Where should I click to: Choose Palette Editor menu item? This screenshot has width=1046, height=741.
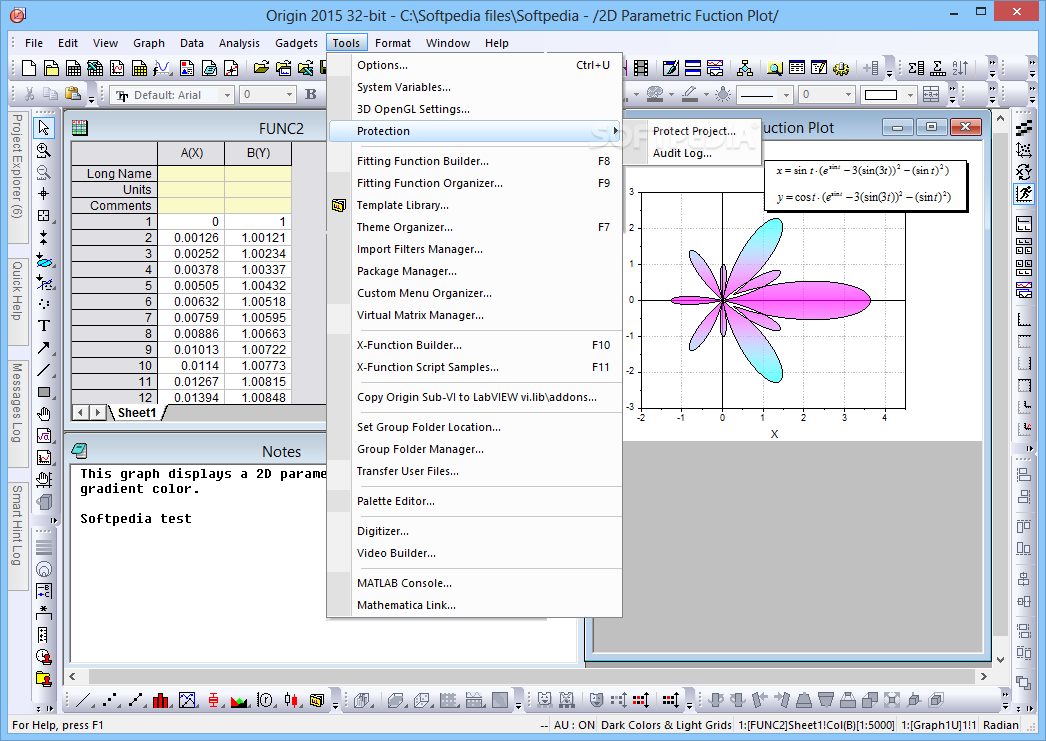474,501
